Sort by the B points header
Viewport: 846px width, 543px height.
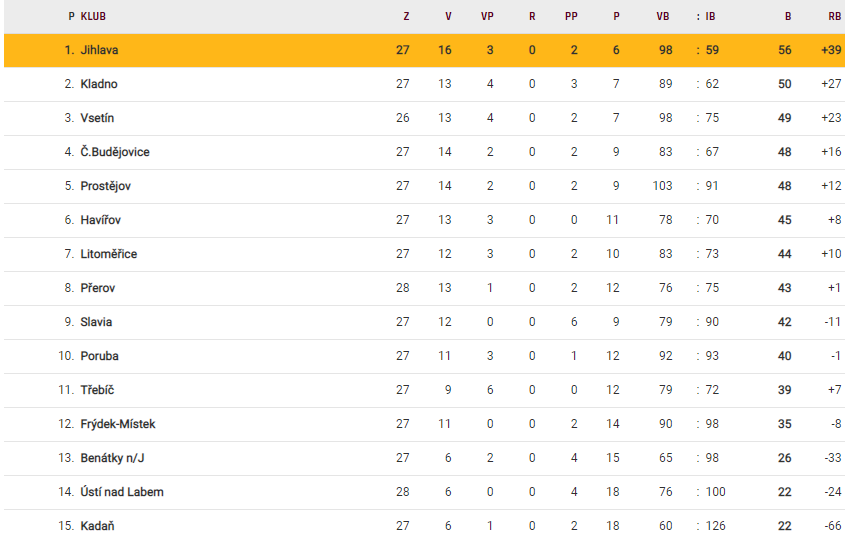coord(788,16)
